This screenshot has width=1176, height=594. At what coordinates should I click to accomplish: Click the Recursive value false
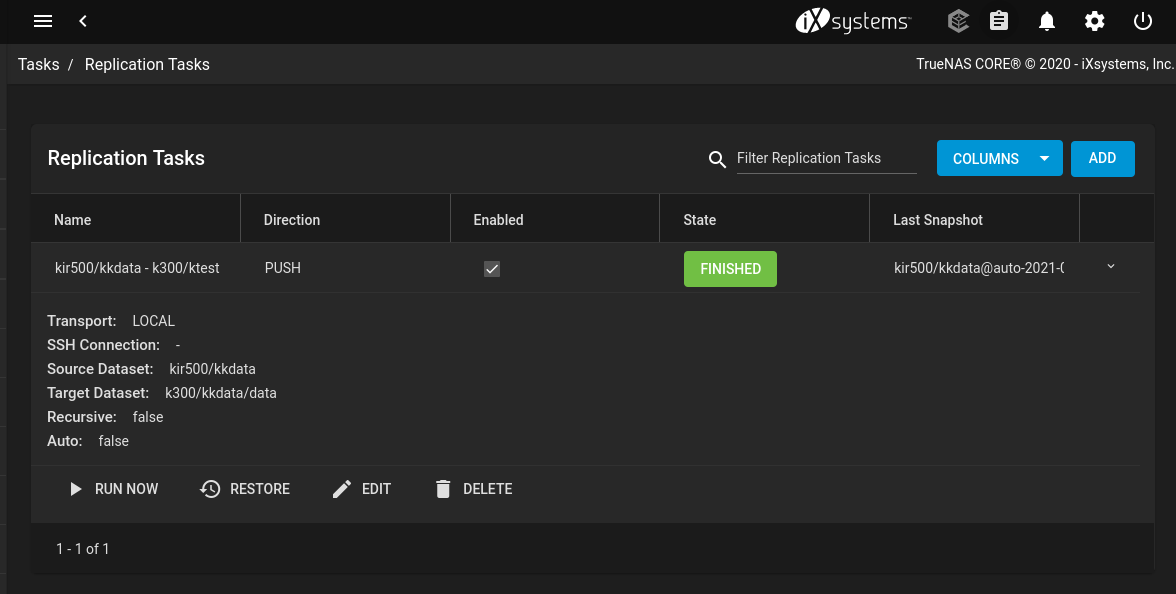coord(148,417)
